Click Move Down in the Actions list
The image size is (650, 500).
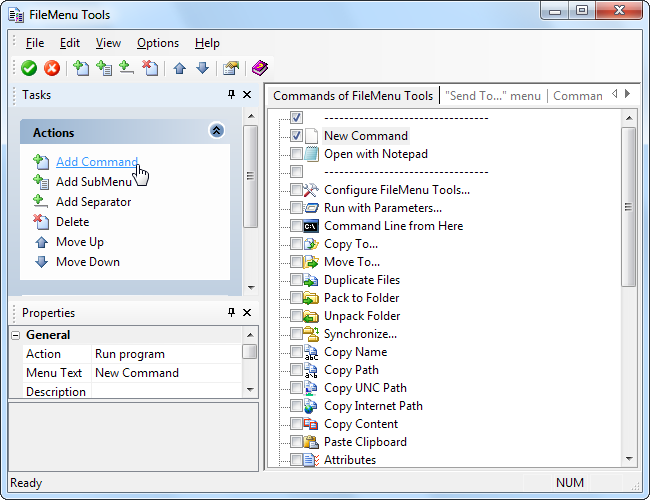pos(88,262)
